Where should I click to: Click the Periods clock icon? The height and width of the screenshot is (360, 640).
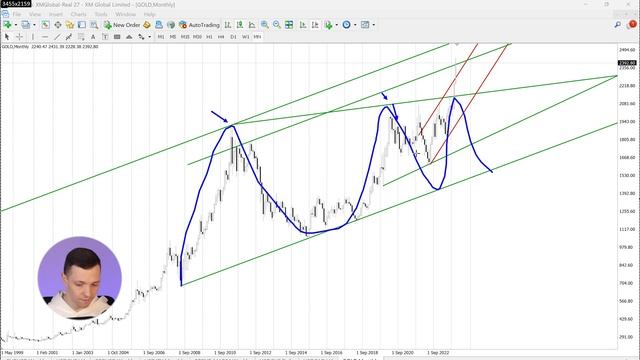point(347,25)
